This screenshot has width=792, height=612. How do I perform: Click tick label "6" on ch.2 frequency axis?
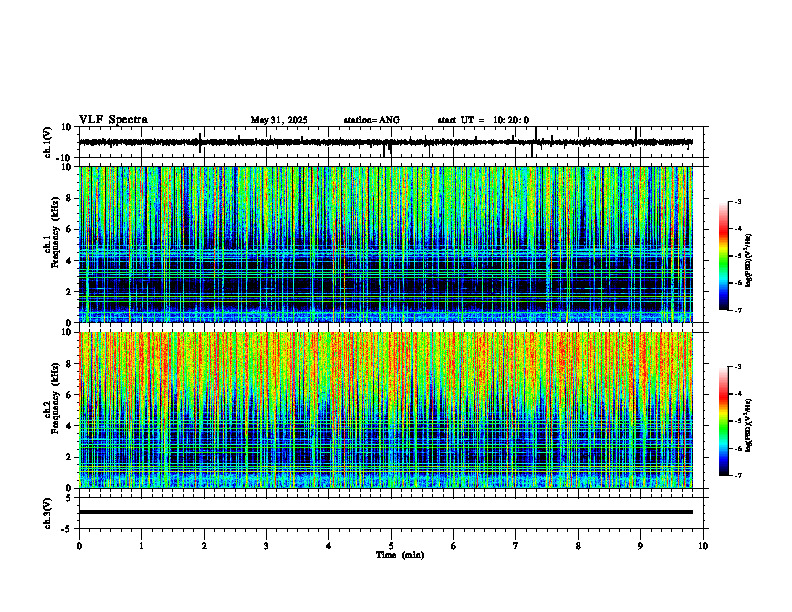point(70,395)
